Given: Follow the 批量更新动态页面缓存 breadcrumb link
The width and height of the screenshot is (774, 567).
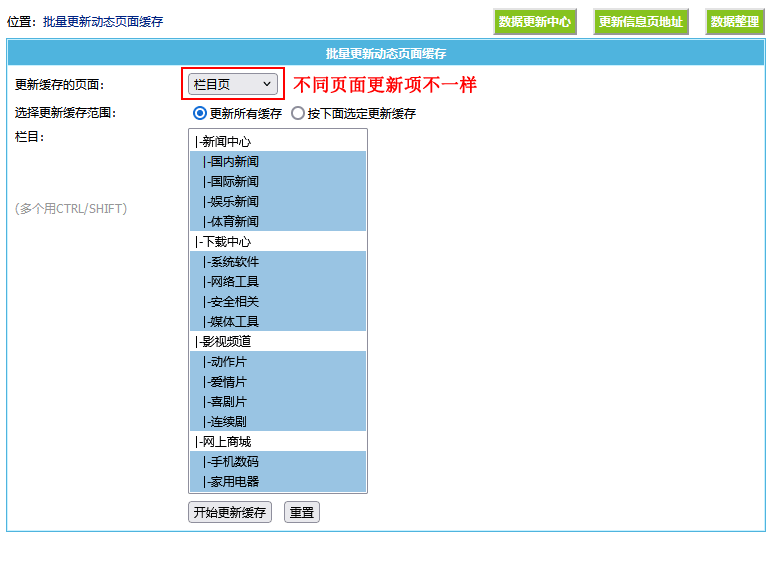Looking at the screenshot, I should 103,21.
